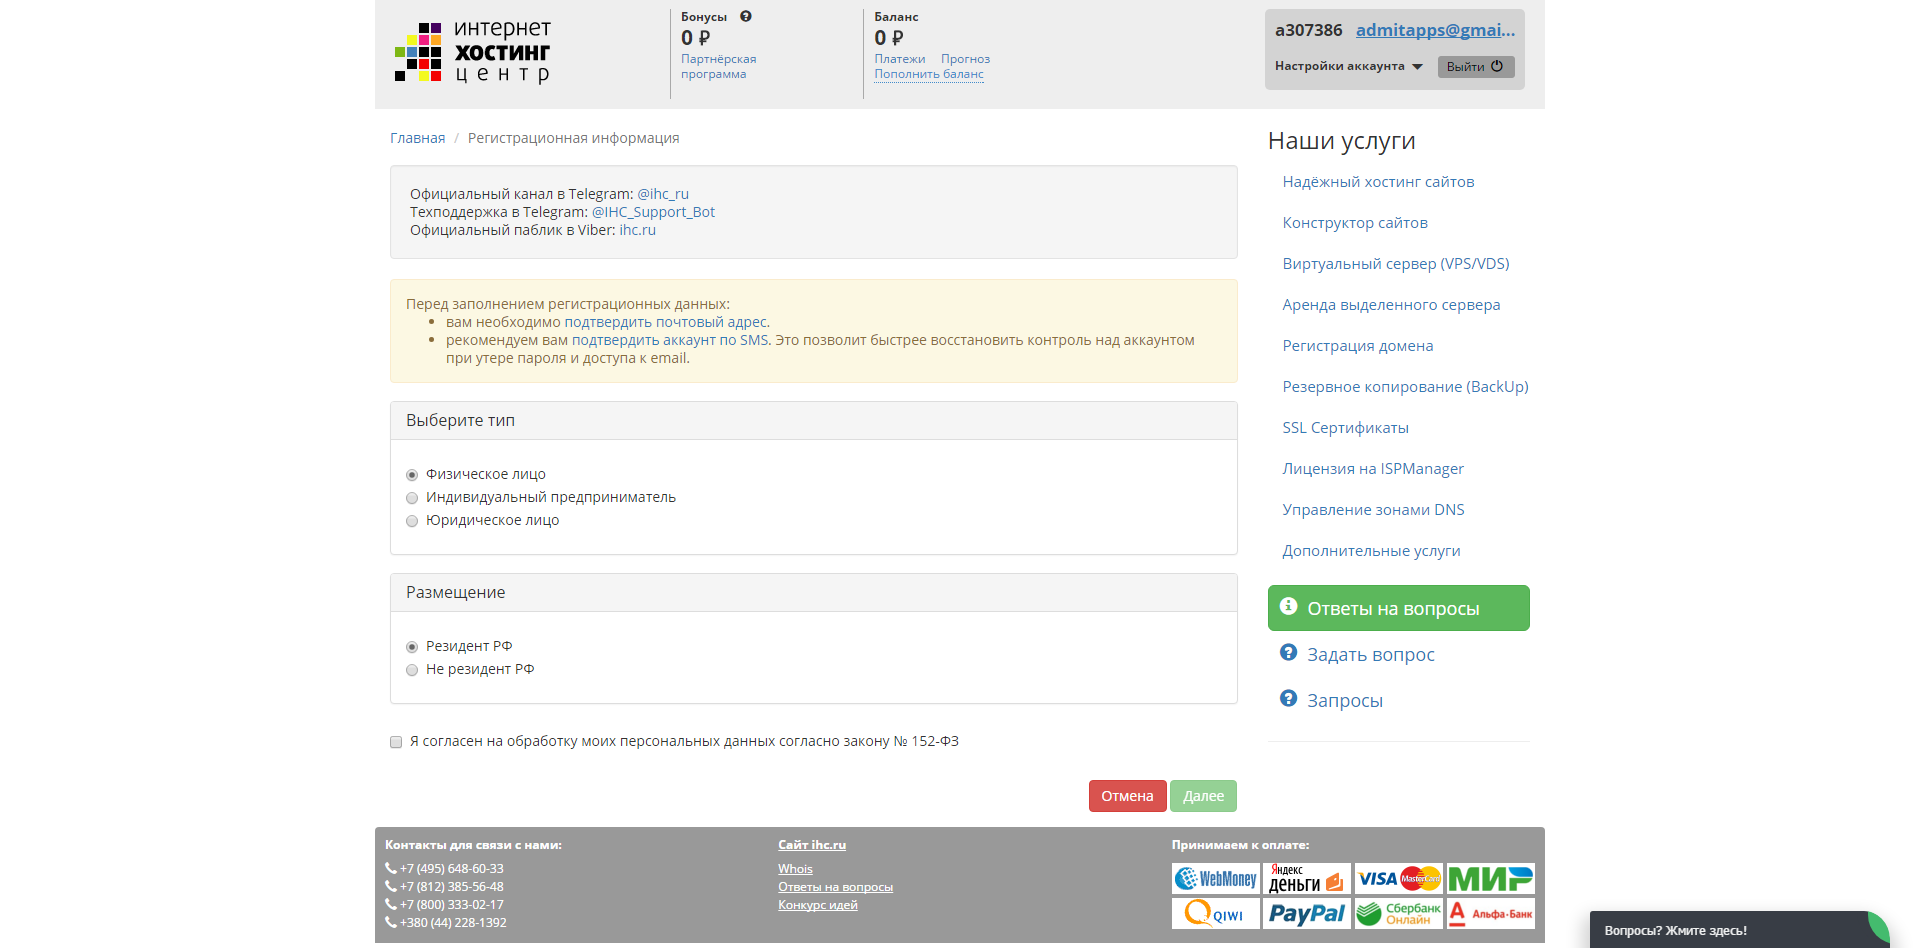Open the Платежи link
Viewport: 1919px width, 948px height.
(899, 59)
